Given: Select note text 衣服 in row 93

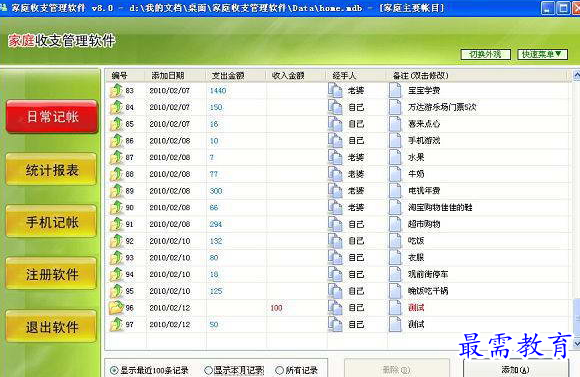Looking at the screenshot, I should (416, 257).
